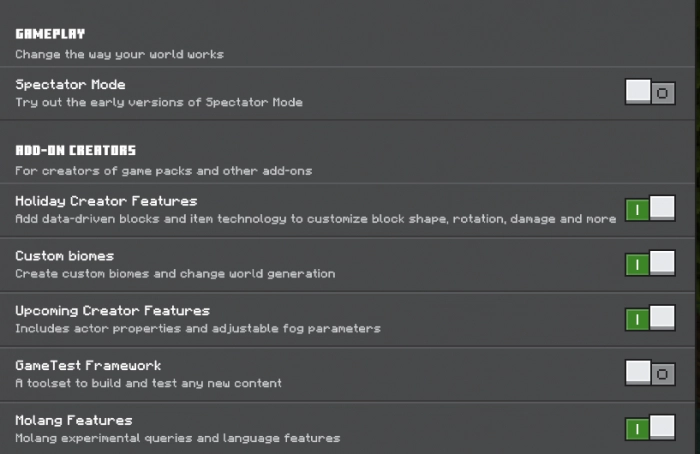
Task: Click the Gameplay section header
Action: 50,34
